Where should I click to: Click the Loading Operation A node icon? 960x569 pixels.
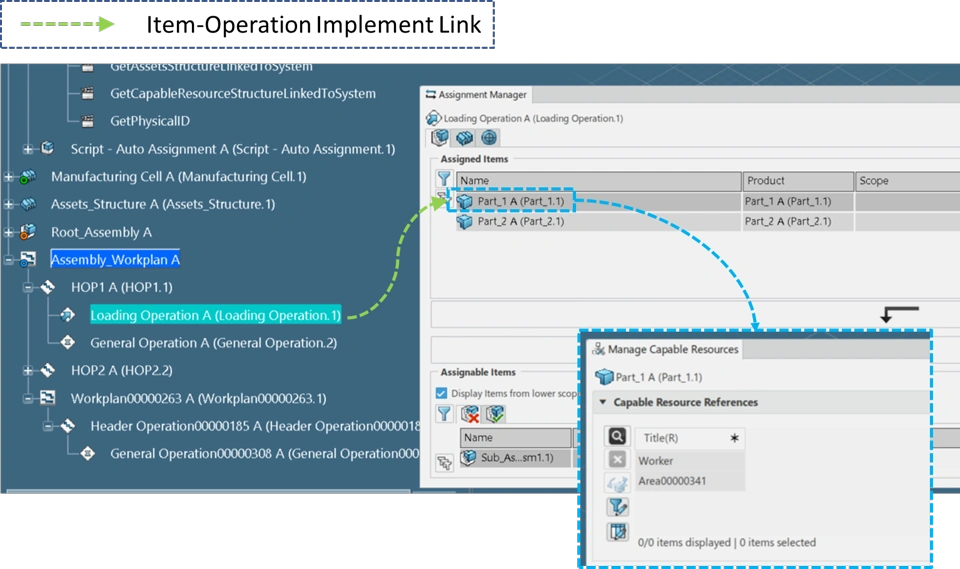pyautogui.click(x=67, y=315)
